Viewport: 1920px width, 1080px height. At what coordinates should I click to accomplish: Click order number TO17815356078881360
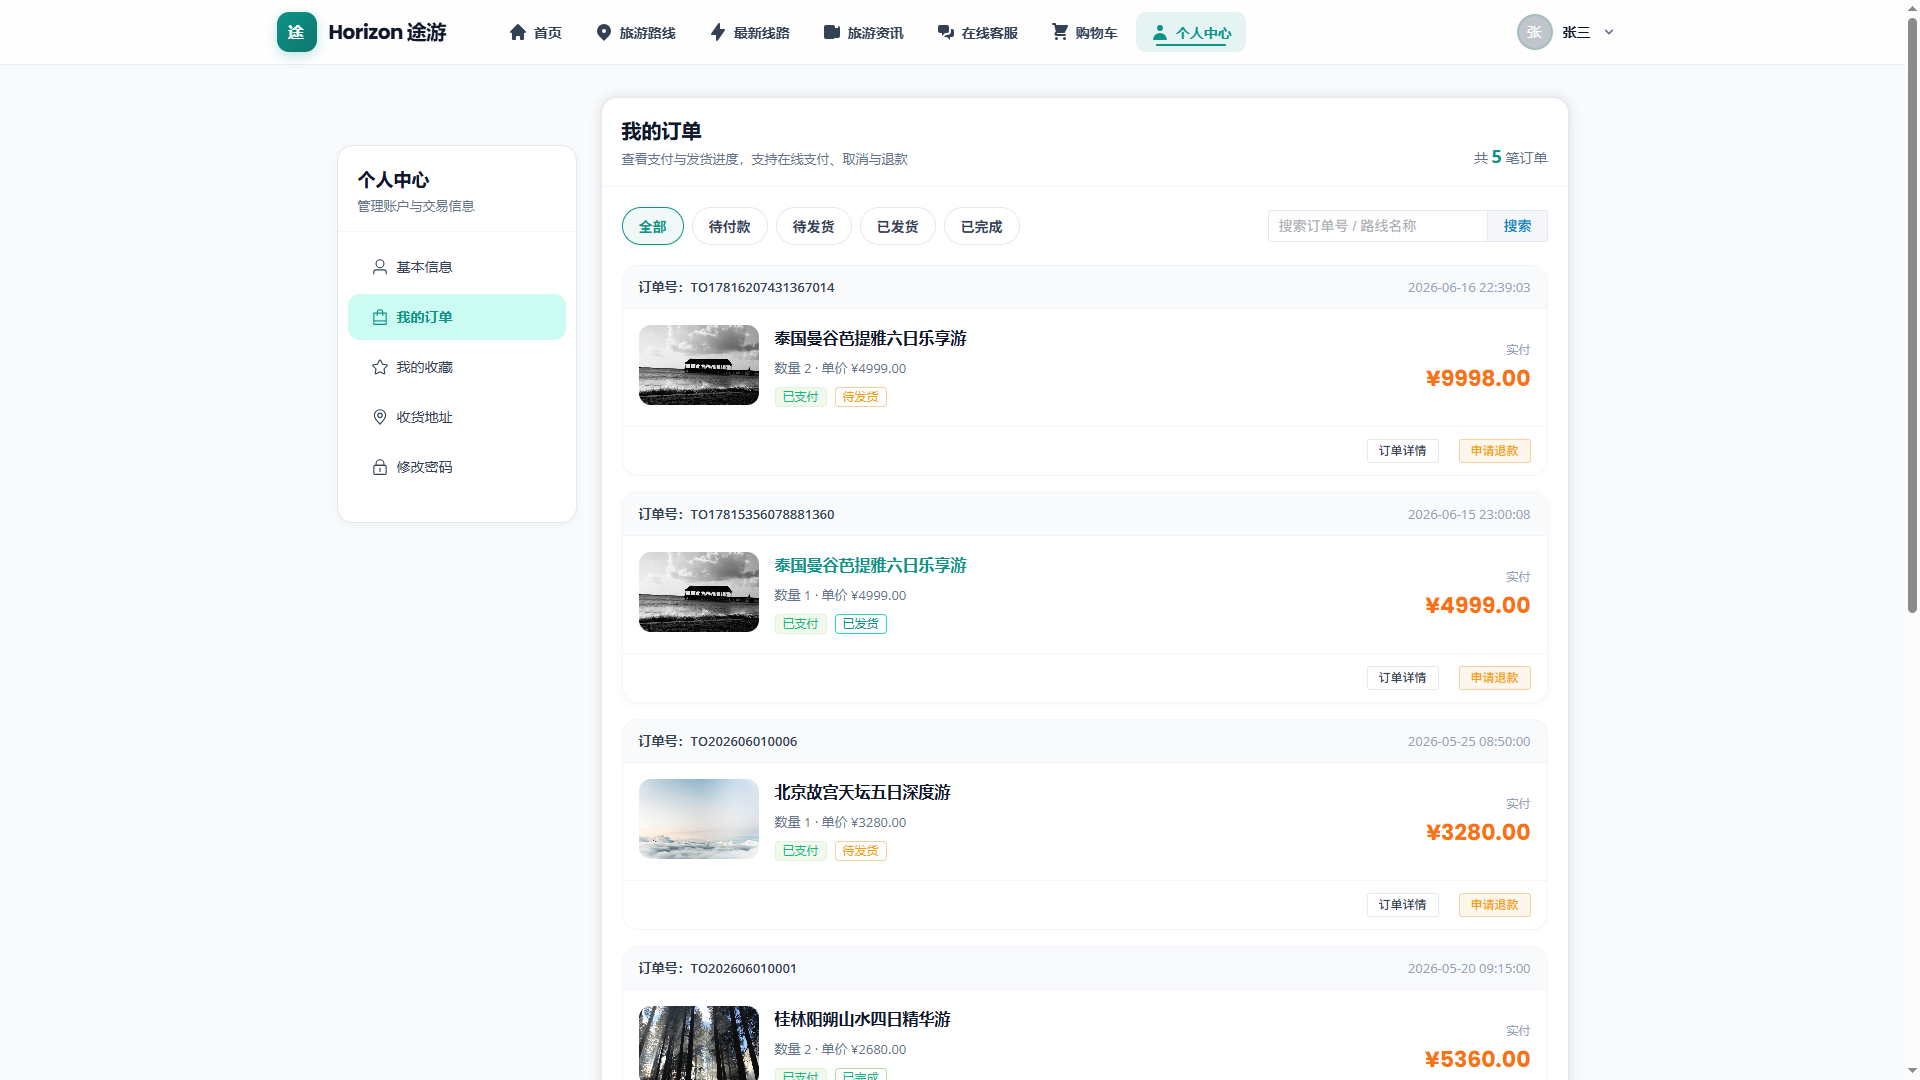(x=762, y=515)
